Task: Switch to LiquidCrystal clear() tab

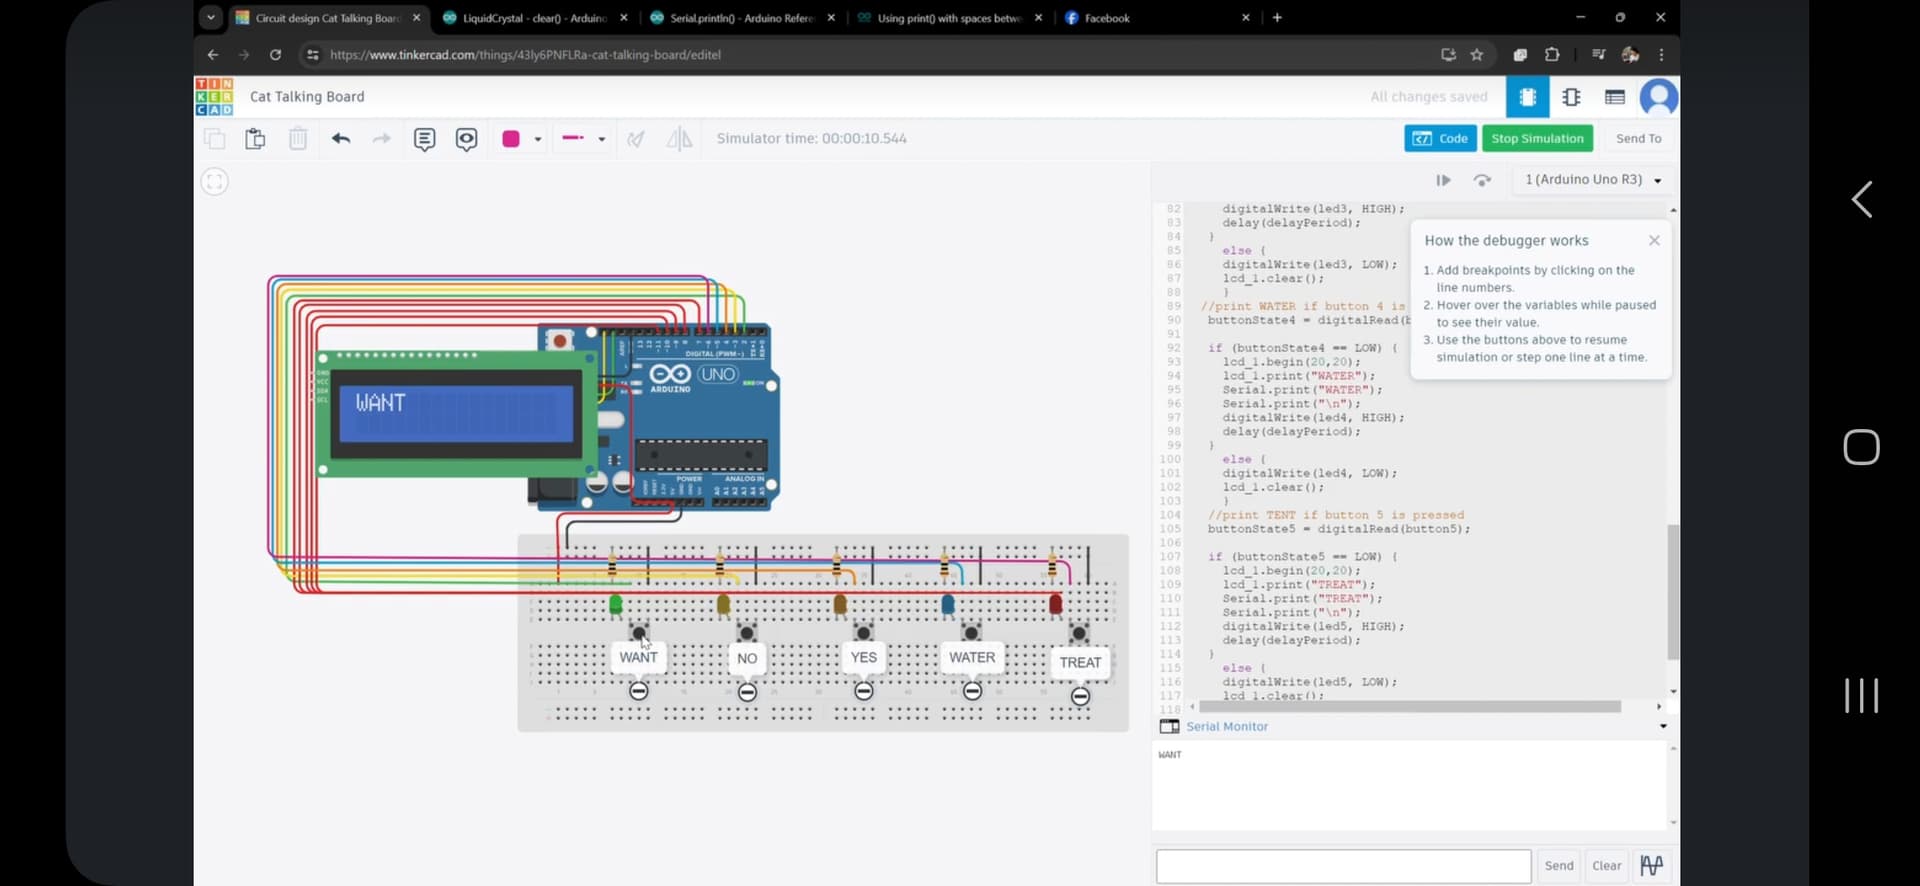Action: click(535, 18)
